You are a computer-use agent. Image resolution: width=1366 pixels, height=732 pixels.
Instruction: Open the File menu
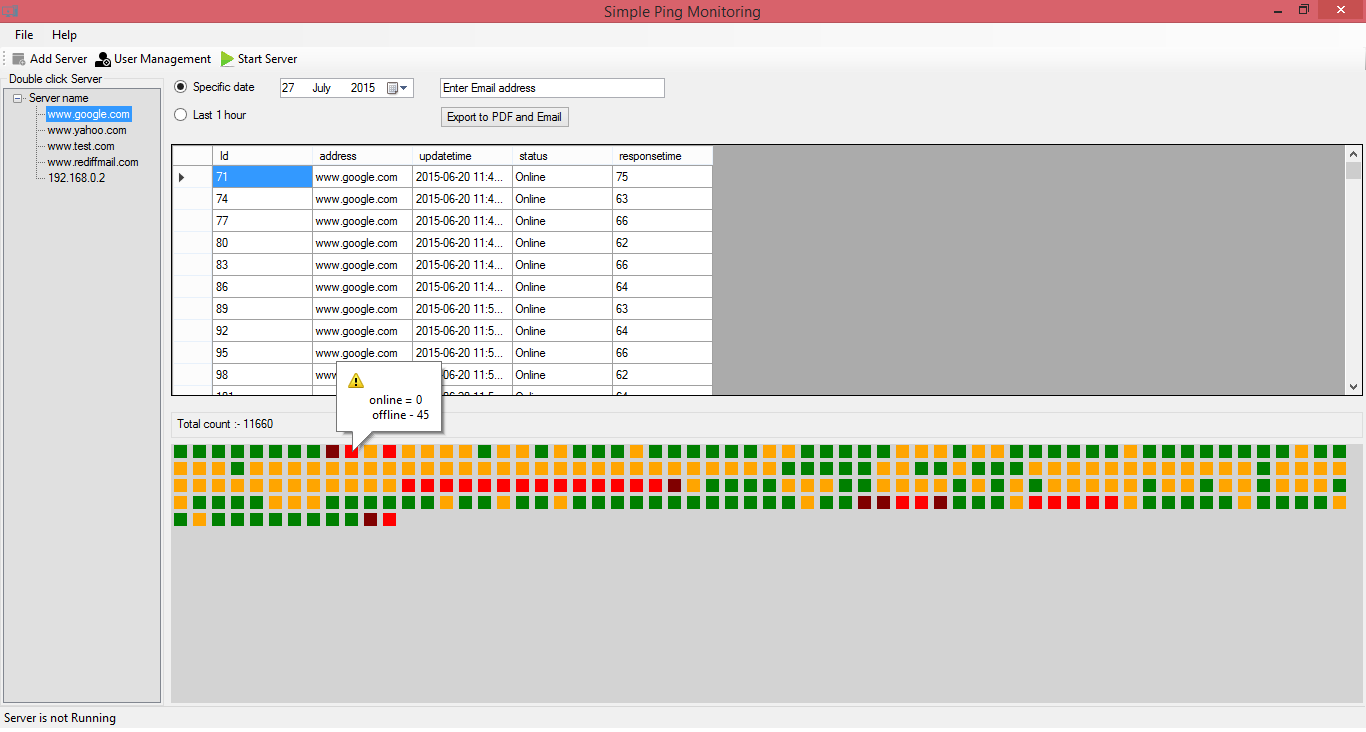(24, 35)
